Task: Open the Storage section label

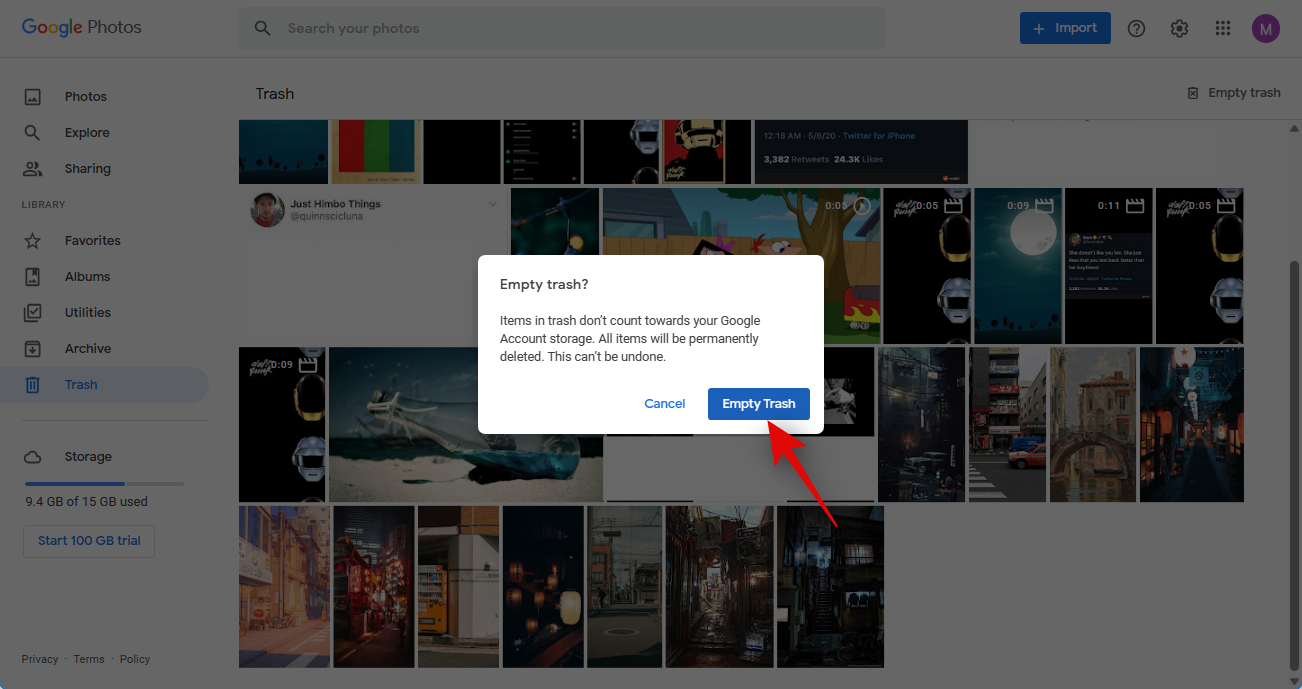Action: coord(88,457)
